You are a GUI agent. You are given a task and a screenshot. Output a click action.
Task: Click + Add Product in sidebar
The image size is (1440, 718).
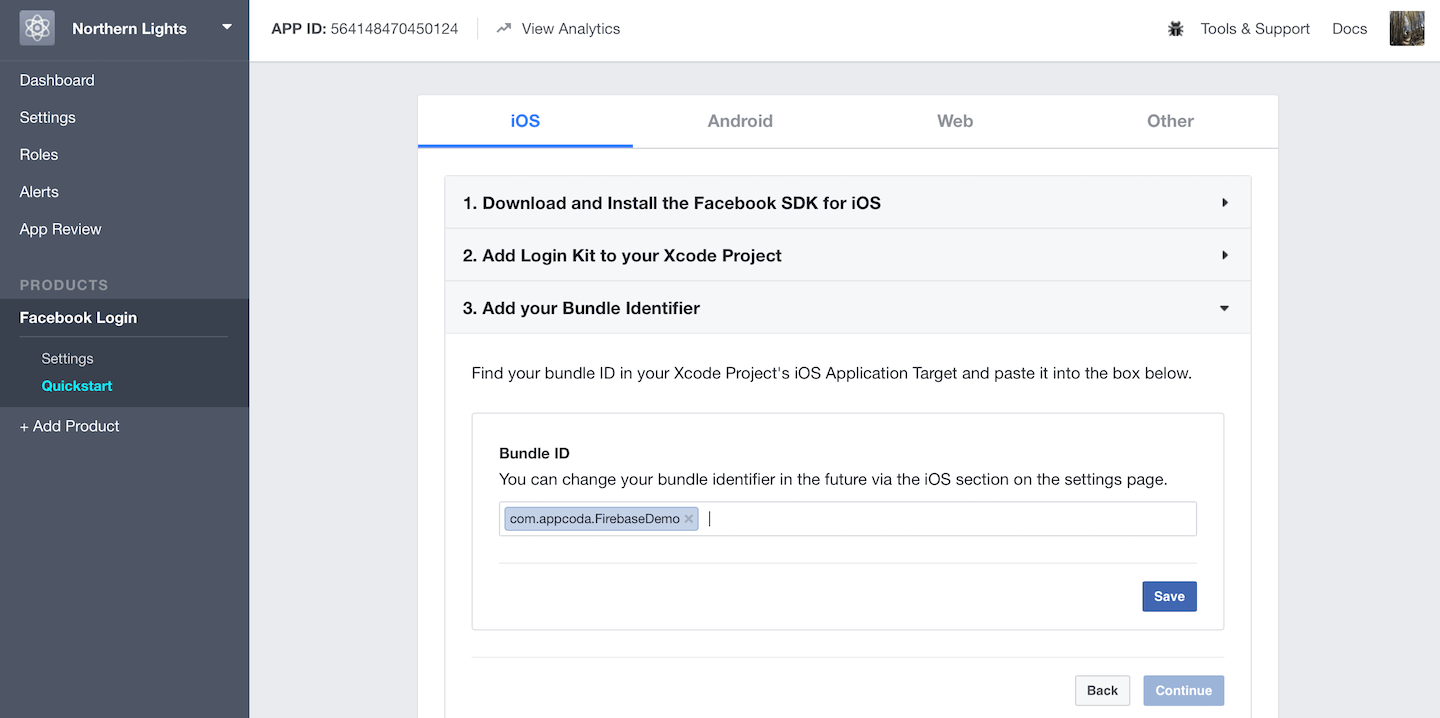point(70,426)
